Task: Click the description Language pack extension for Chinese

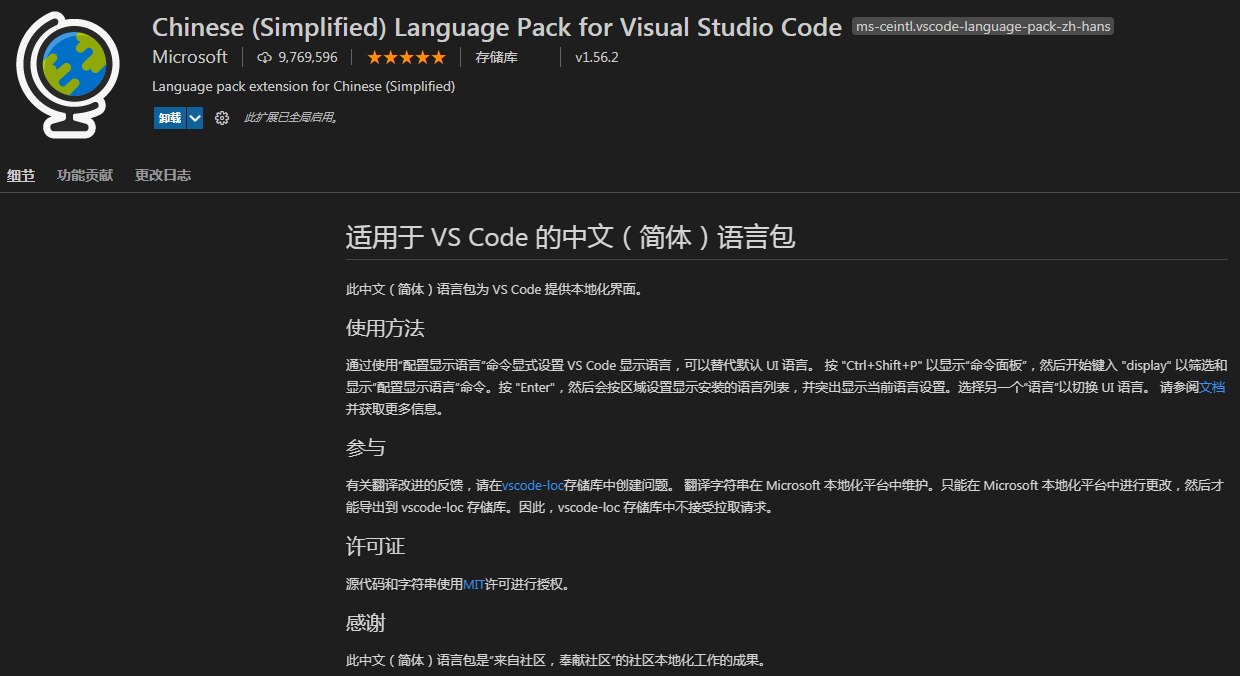Action: click(304, 87)
